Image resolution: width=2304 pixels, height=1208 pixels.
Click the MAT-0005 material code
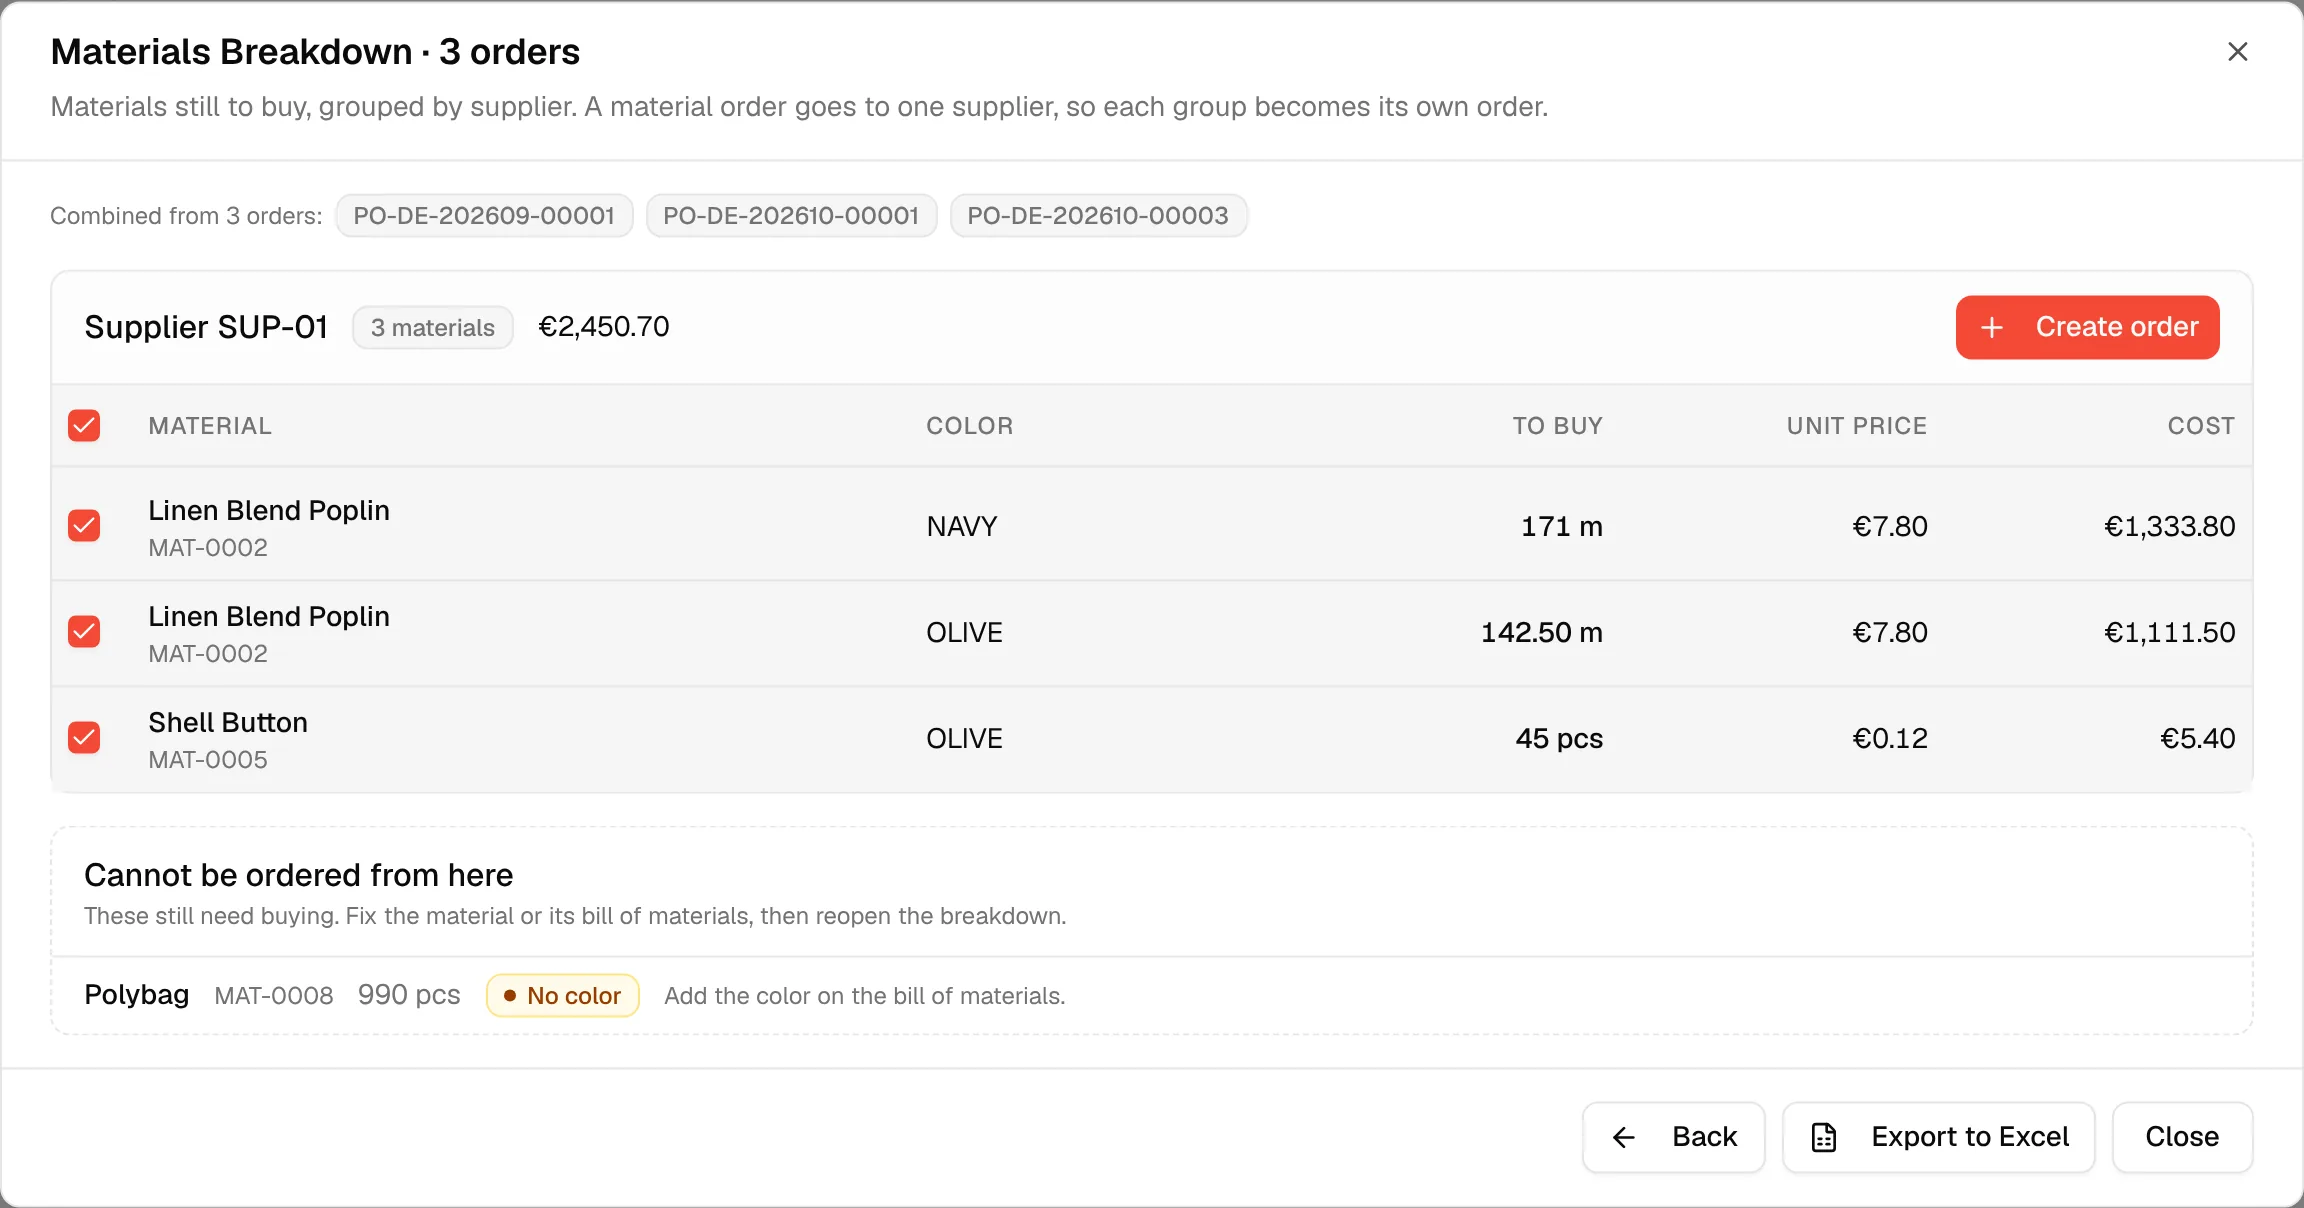[x=208, y=760]
